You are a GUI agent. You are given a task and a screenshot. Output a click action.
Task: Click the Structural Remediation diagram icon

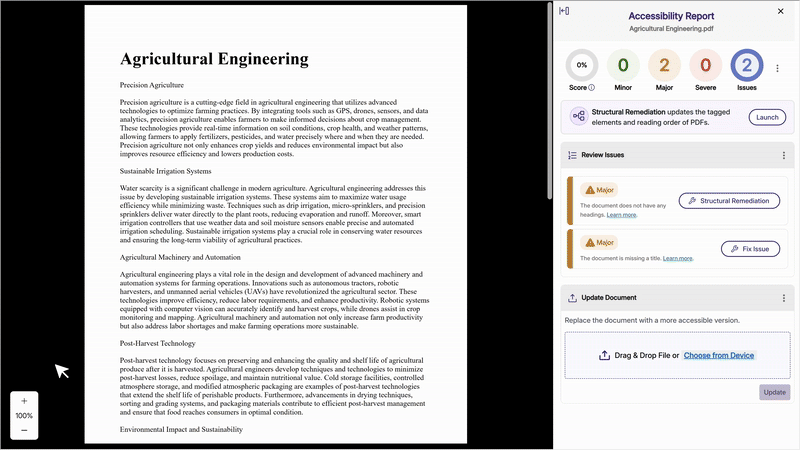point(577,117)
